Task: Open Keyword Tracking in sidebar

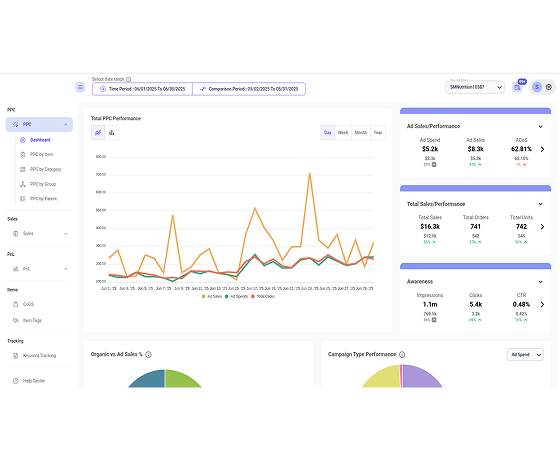Action: click(x=39, y=356)
